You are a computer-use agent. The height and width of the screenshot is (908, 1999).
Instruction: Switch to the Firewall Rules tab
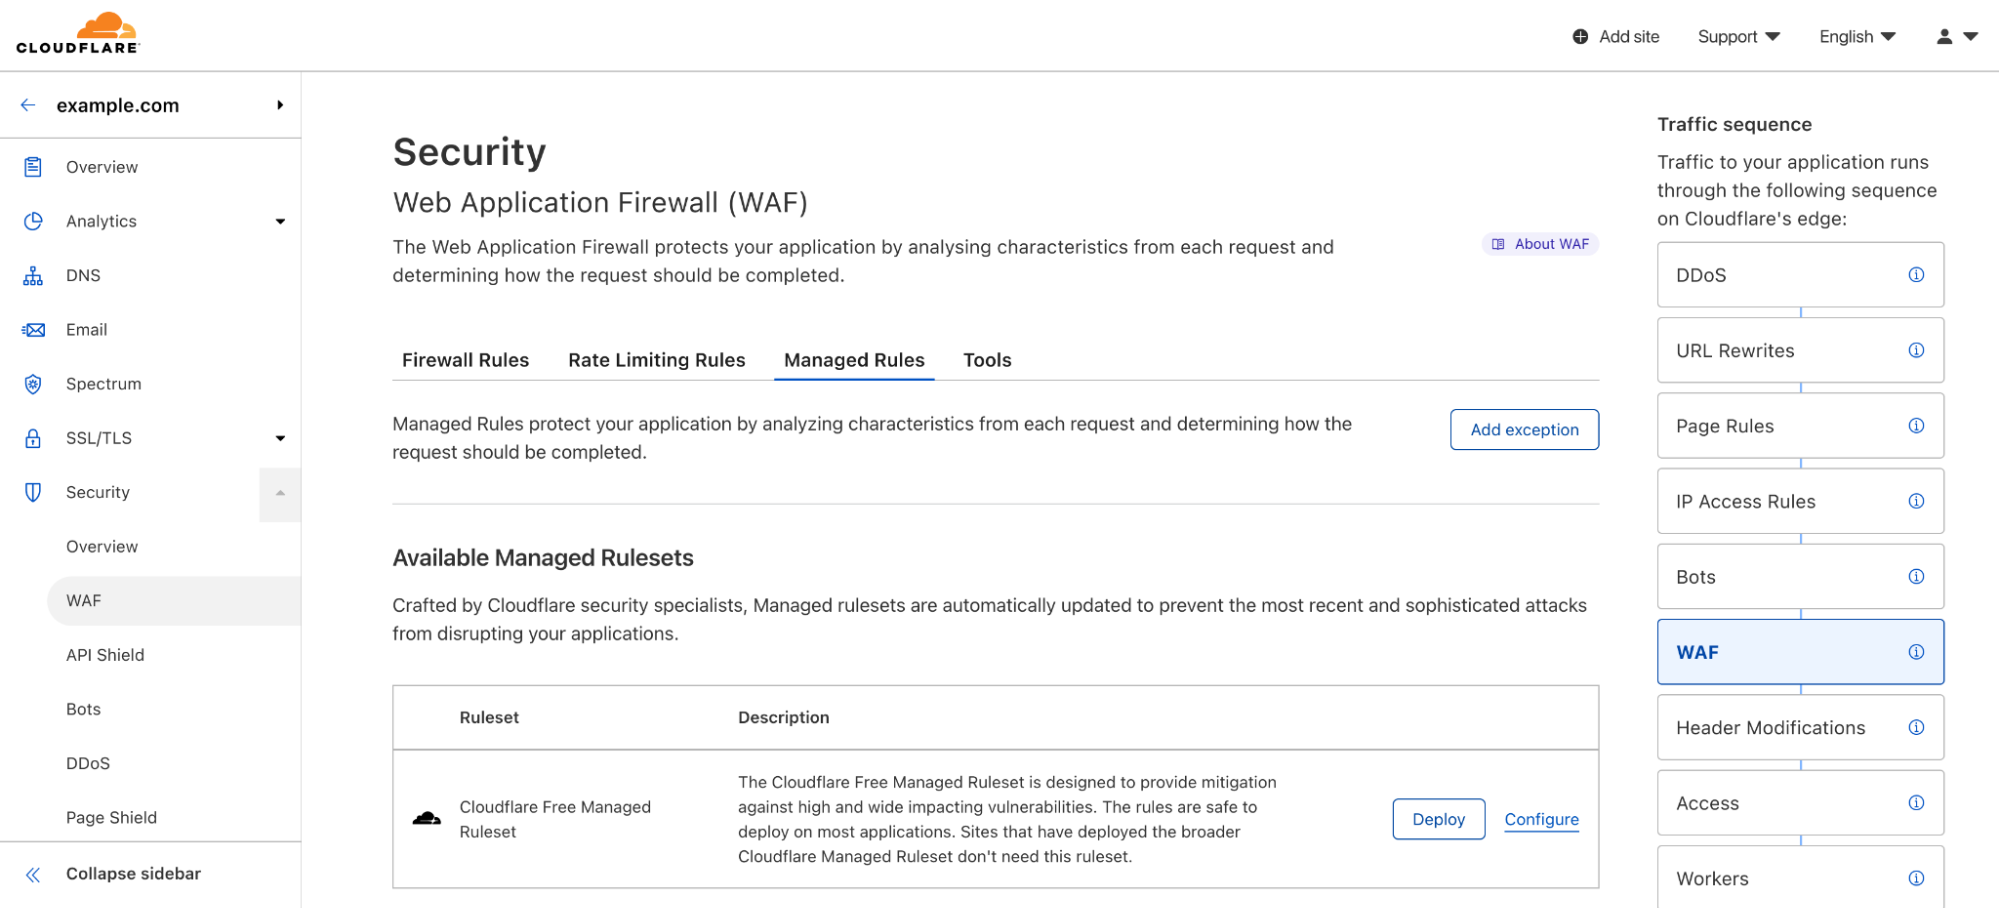[465, 360]
